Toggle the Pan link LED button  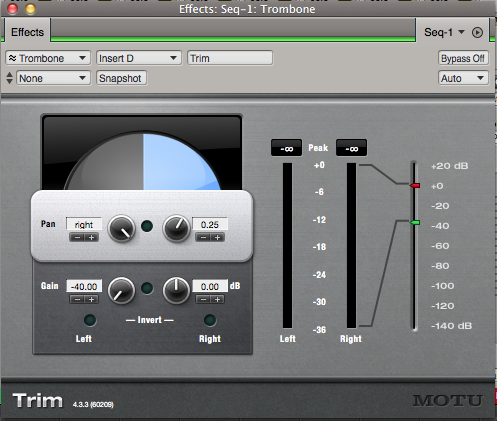tap(147, 226)
